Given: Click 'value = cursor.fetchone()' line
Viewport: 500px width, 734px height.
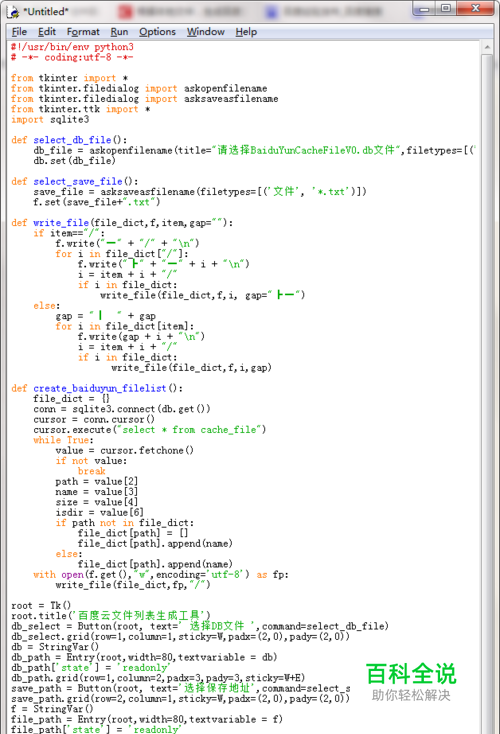Looking at the screenshot, I should (x=125, y=450).
